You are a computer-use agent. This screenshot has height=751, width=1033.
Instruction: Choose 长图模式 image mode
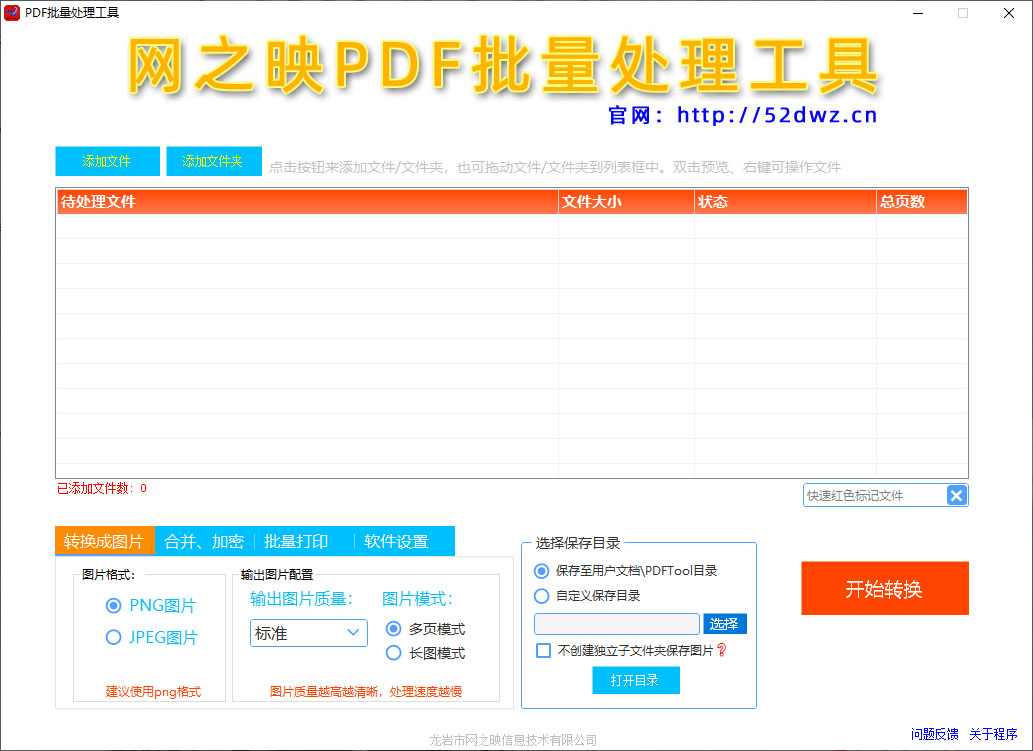[393, 653]
